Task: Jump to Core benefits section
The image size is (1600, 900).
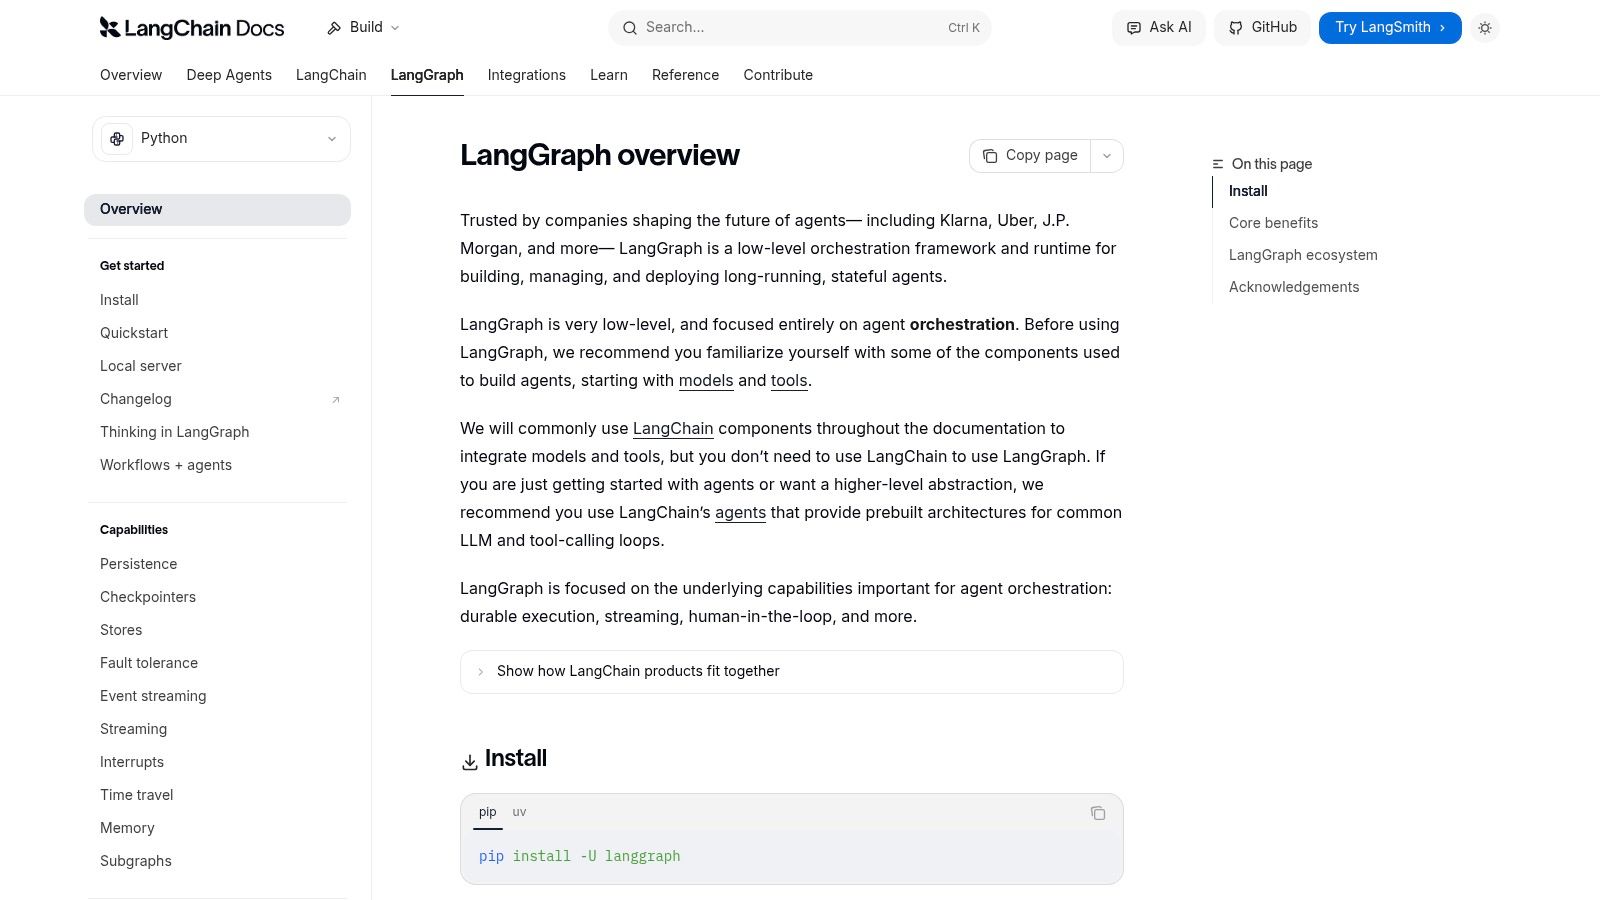Action: (1273, 223)
